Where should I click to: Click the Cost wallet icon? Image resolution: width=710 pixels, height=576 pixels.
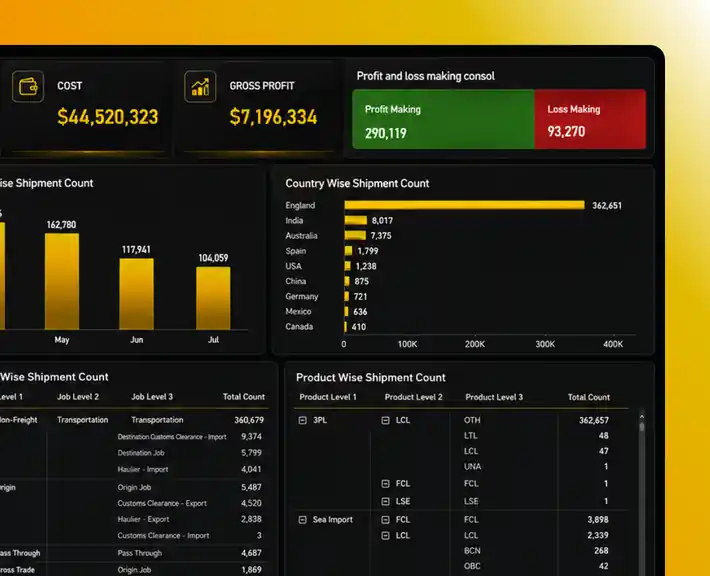click(x=28, y=86)
